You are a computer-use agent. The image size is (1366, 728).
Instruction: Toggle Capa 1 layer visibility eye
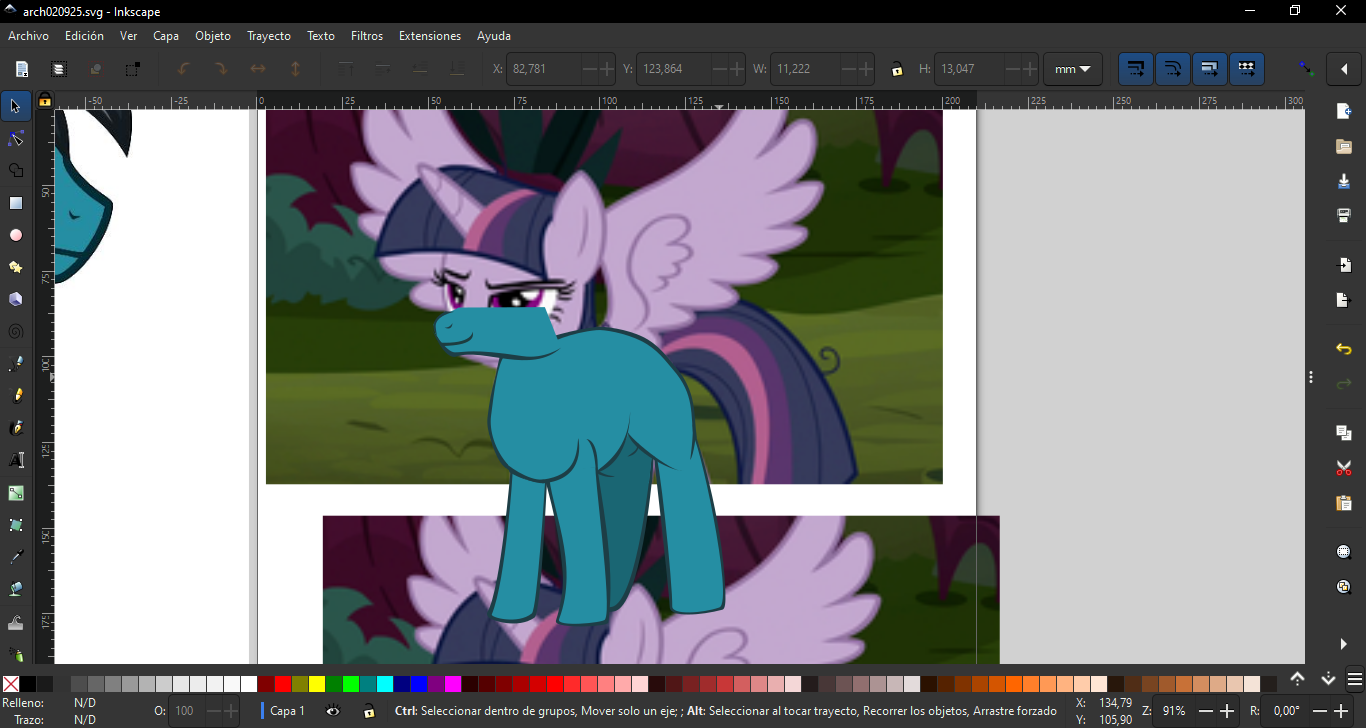(x=333, y=711)
